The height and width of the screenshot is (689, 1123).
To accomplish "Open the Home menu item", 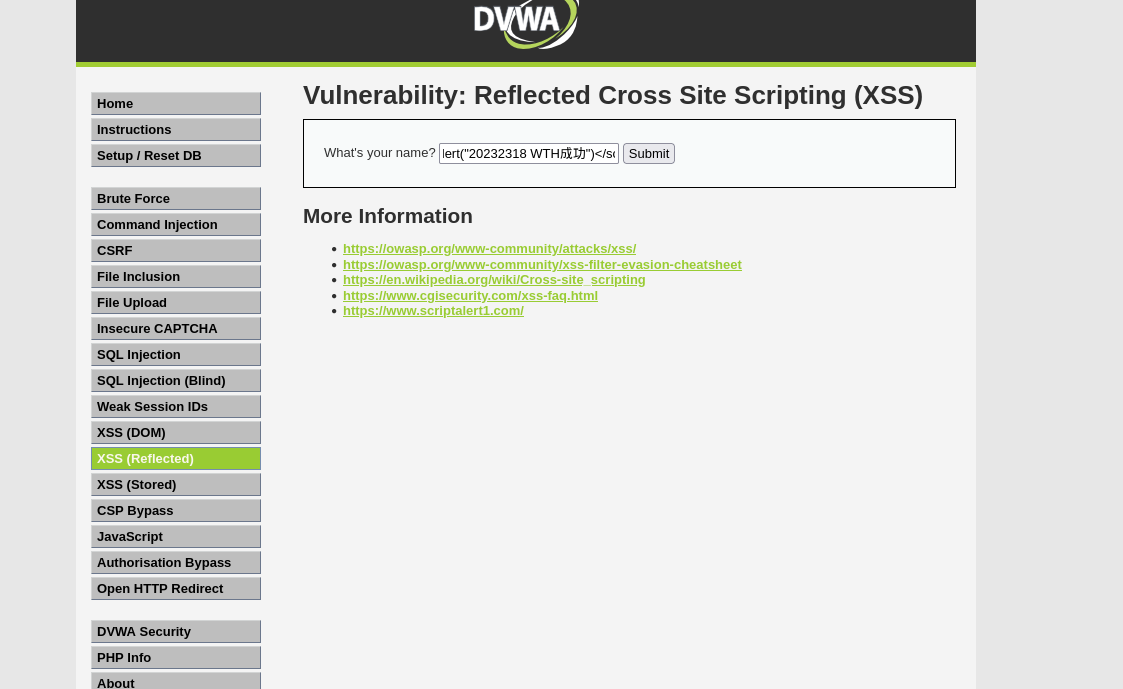I will tap(175, 103).
